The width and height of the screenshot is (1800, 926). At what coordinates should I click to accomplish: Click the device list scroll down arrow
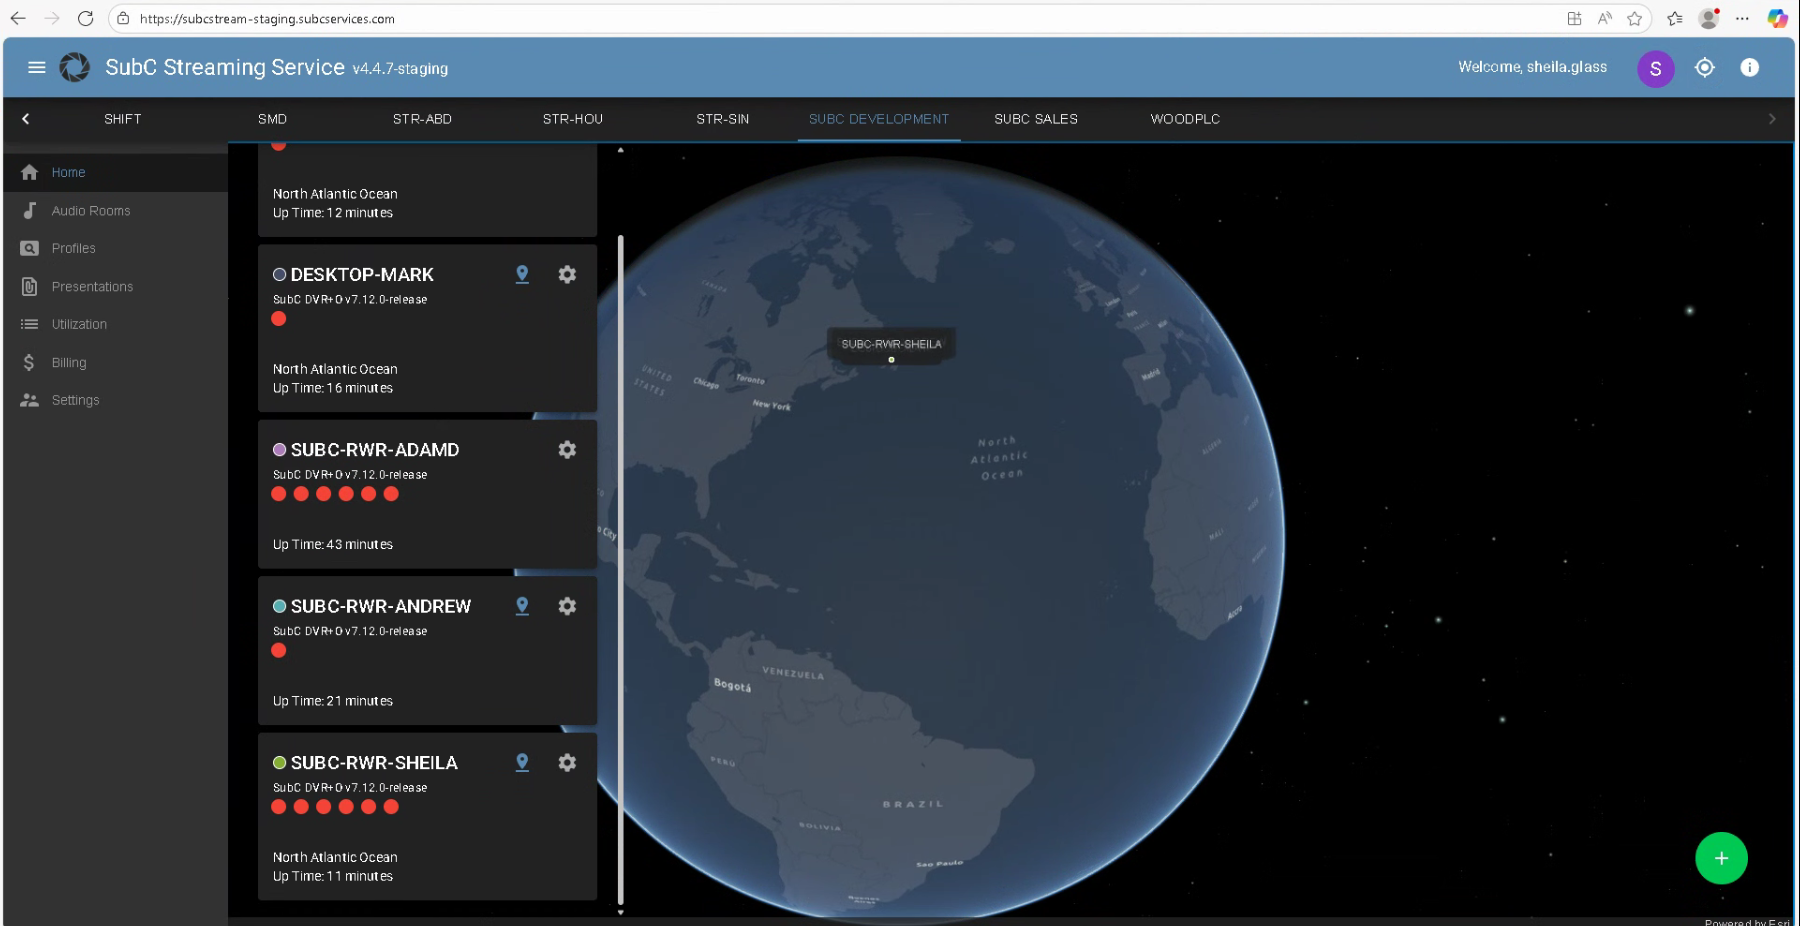pos(620,912)
